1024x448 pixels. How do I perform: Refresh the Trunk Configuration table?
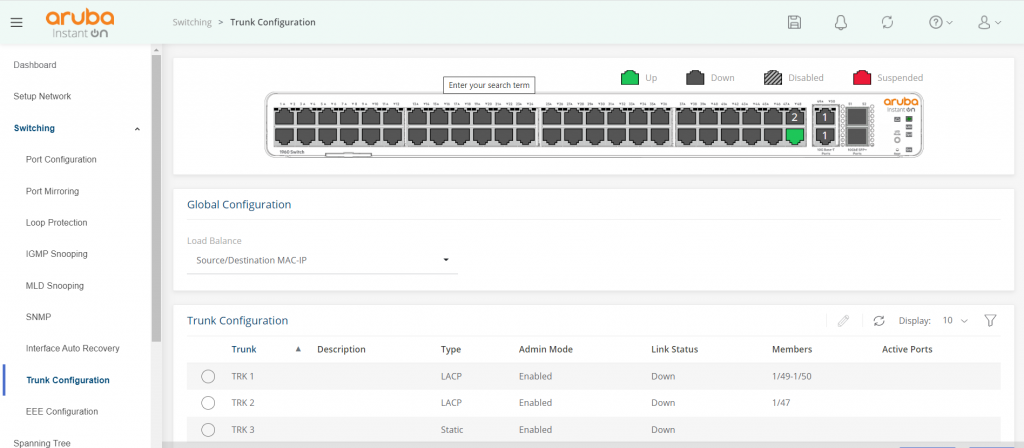tap(879, 321)
